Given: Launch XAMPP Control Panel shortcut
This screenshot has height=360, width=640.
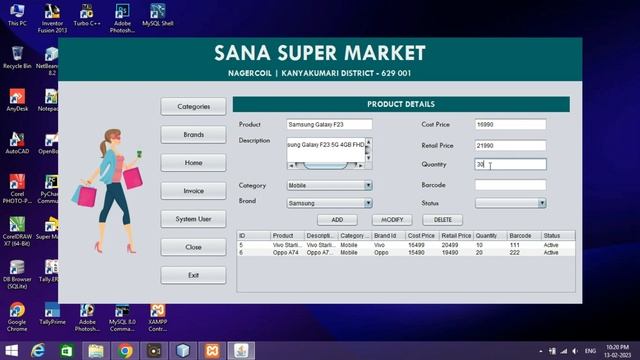Looking at the screenshot, I should (x=158, y=317).
